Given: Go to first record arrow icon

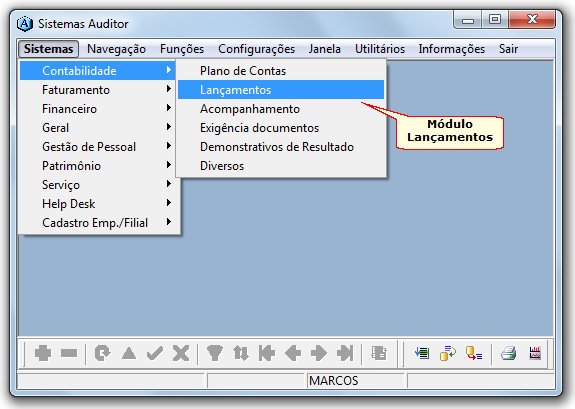Looking at the screenshot, I should 267,354.
